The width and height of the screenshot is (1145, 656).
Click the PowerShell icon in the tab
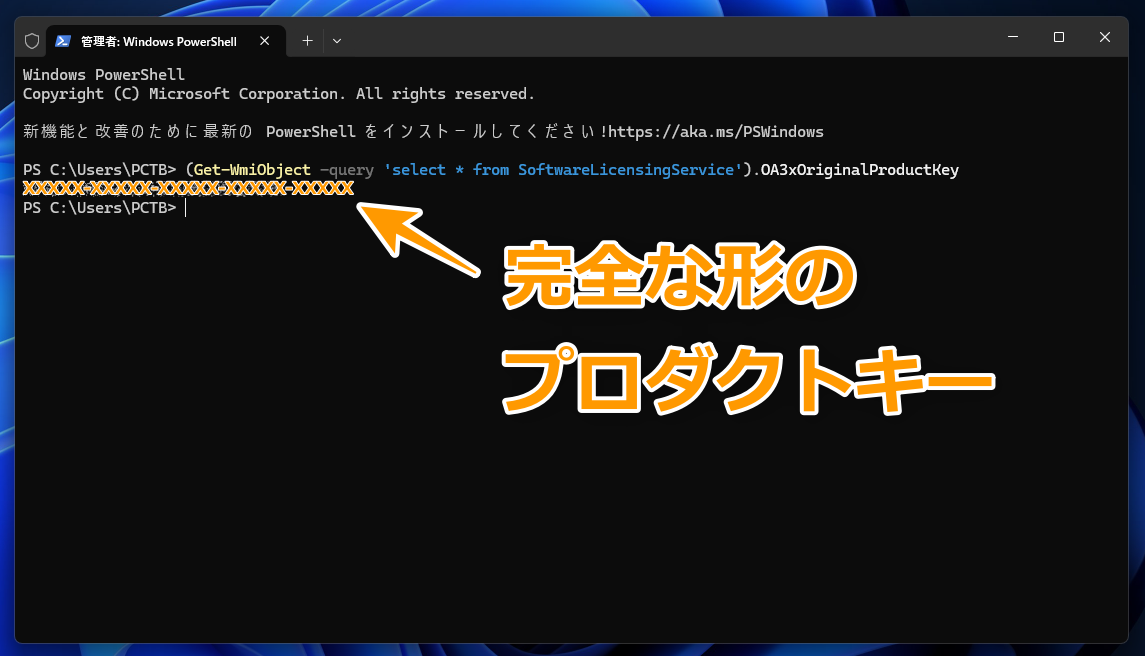[63, 41]
